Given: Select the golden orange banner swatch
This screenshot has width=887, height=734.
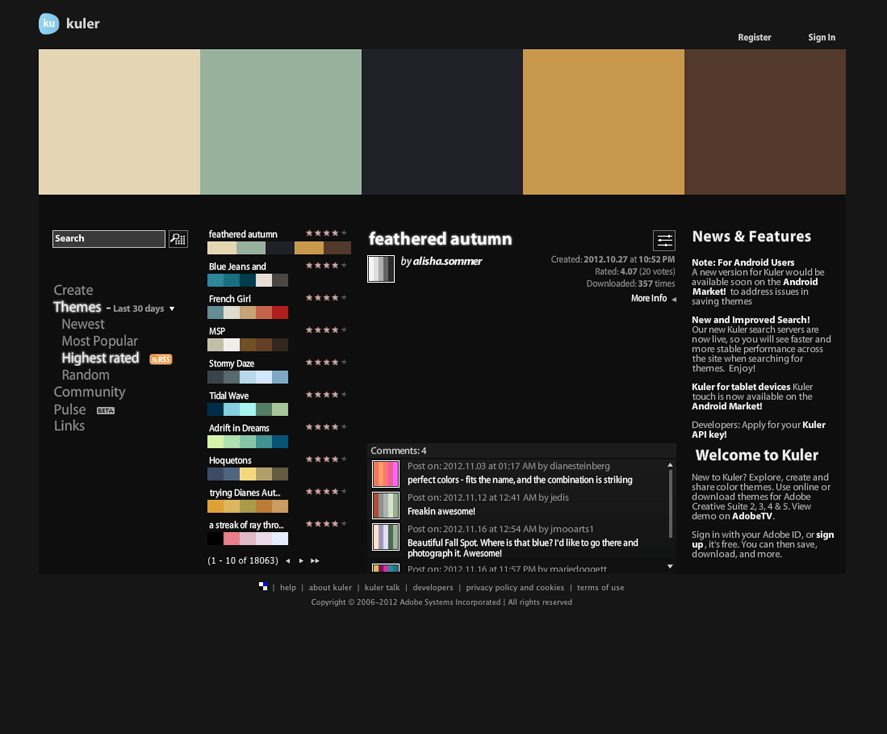Looking at the screenshot, I should 604,122.
